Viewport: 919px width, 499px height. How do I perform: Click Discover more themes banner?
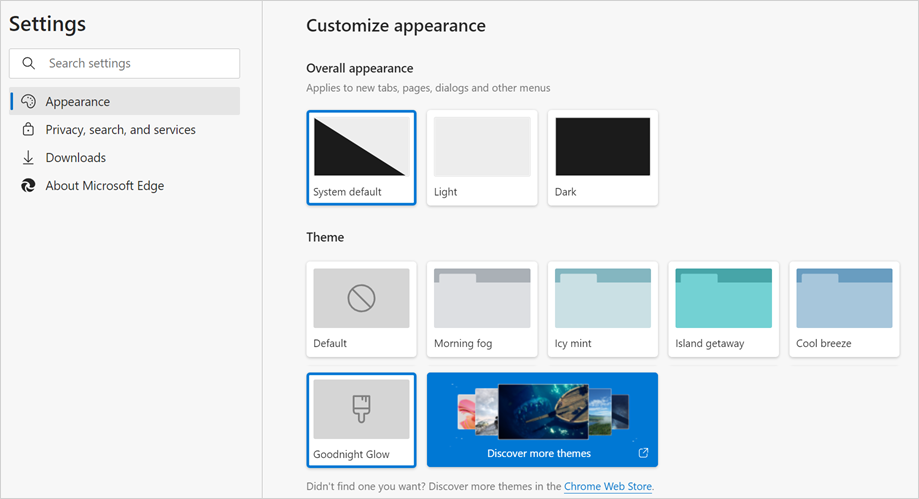tap(540, 419)
